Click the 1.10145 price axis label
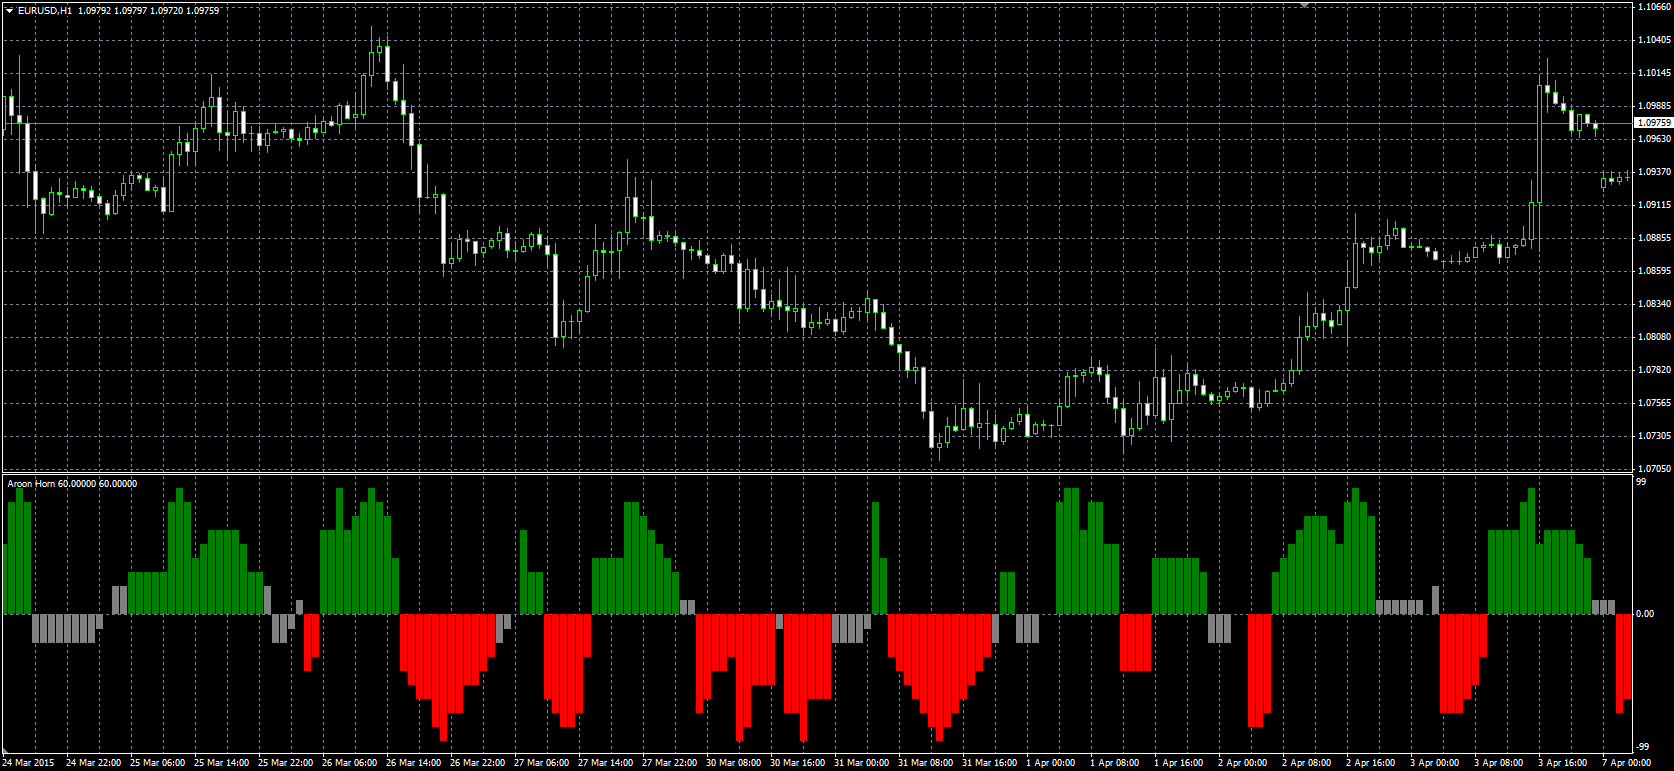The image size is (1674, 771). click(1655, 73)
